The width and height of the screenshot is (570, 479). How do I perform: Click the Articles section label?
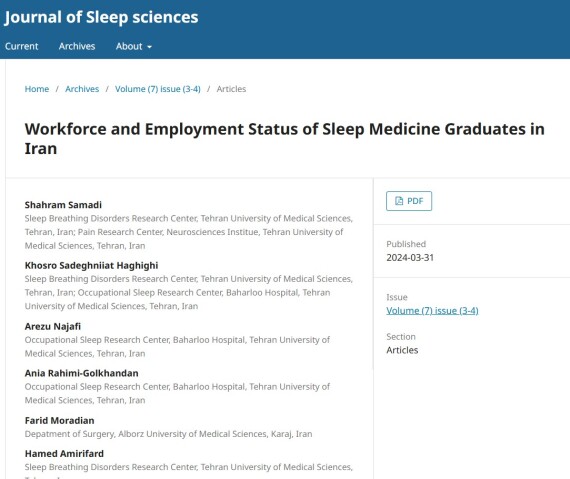point(402,350)
